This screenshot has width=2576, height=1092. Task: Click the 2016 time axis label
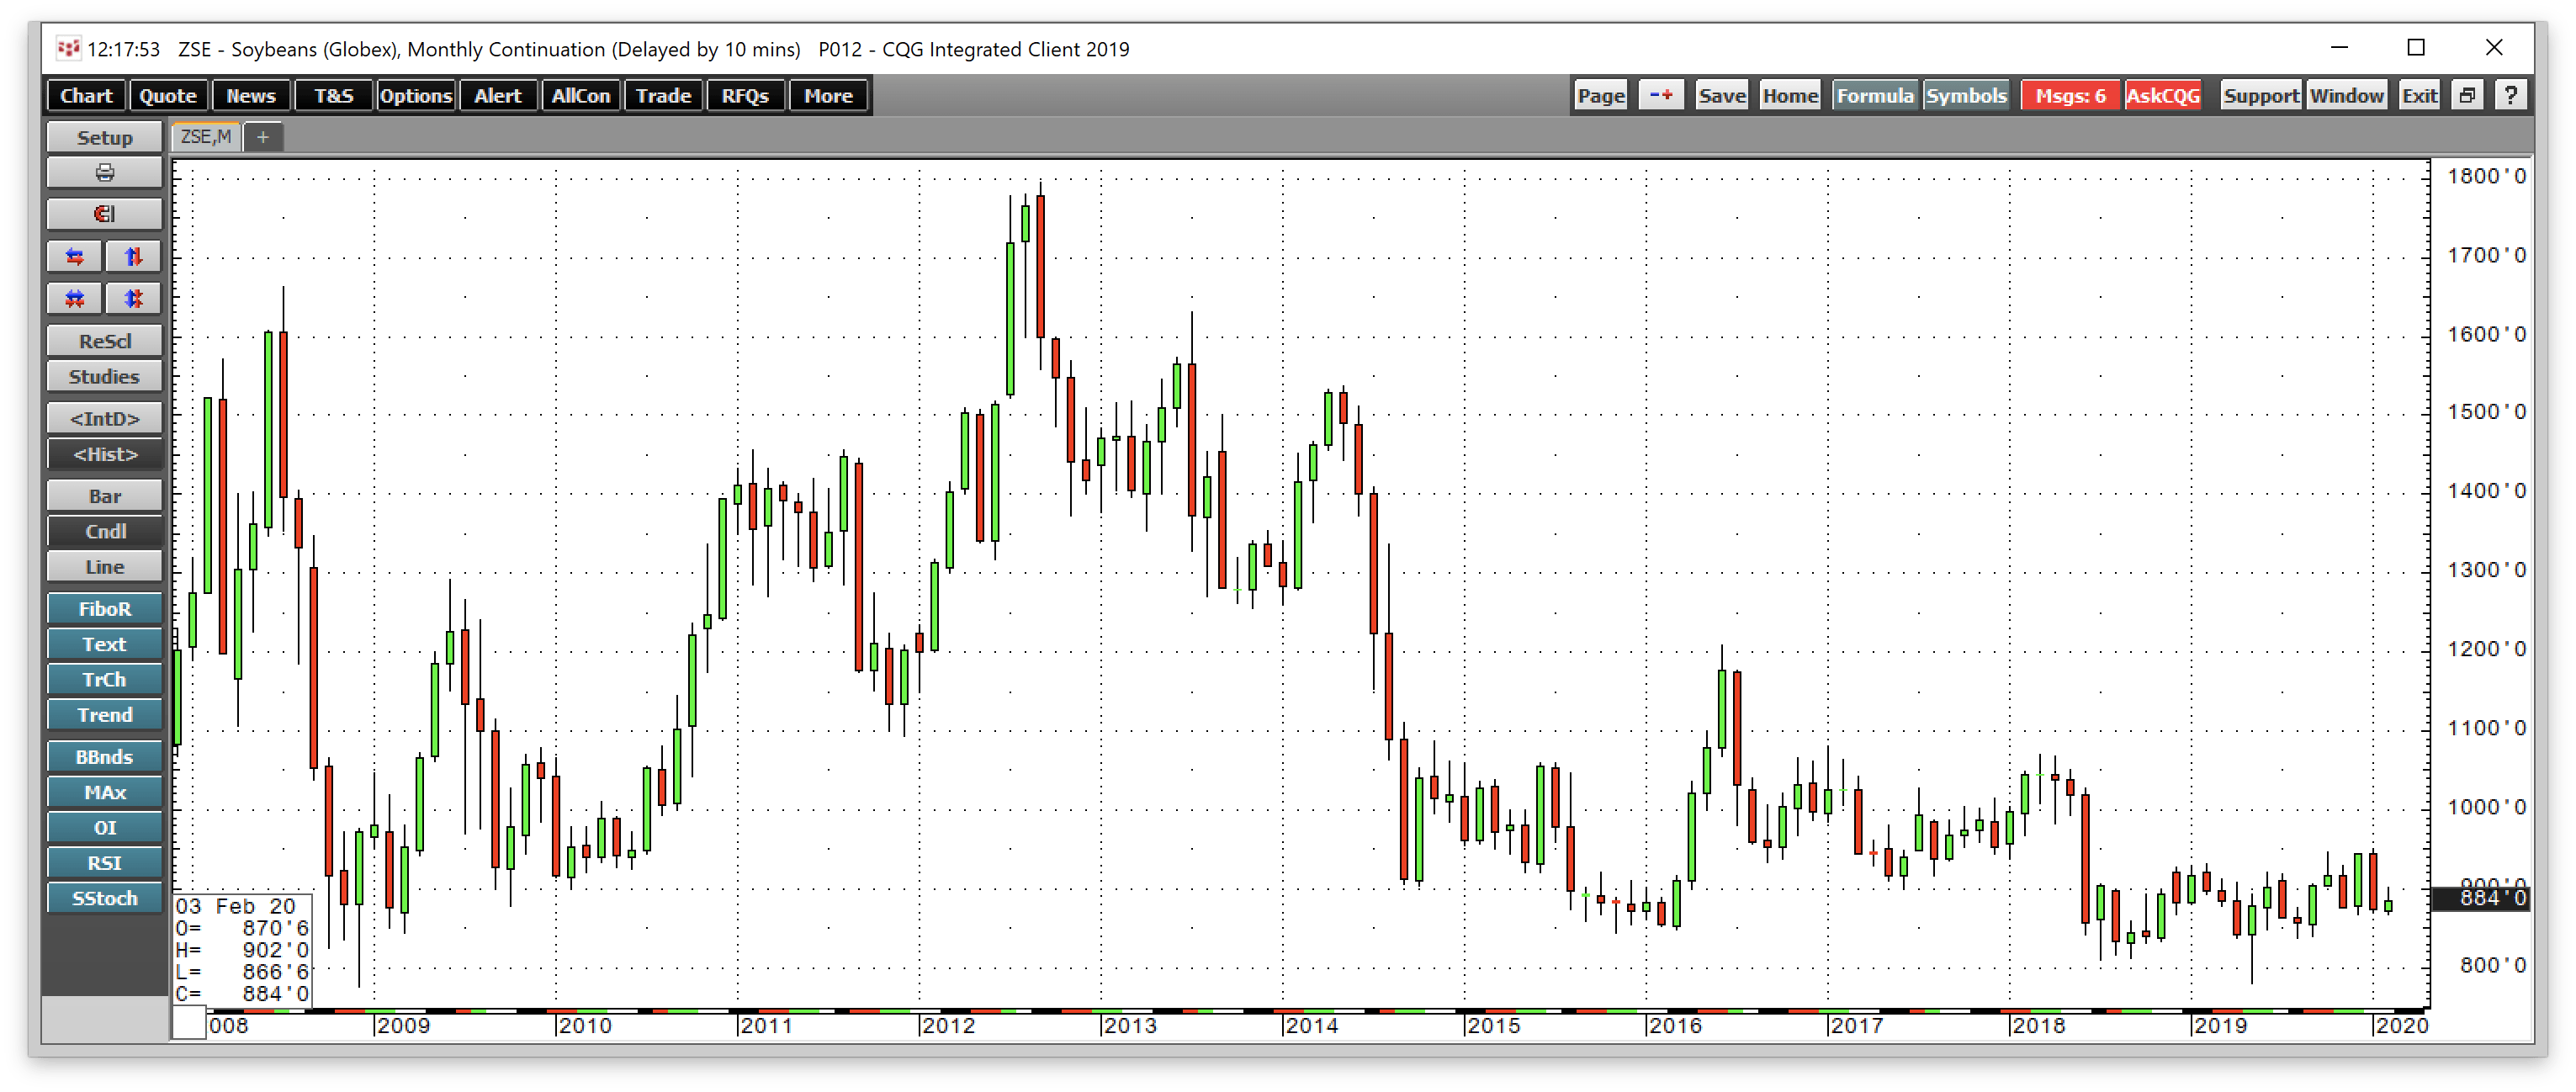coord(1675,1025)
